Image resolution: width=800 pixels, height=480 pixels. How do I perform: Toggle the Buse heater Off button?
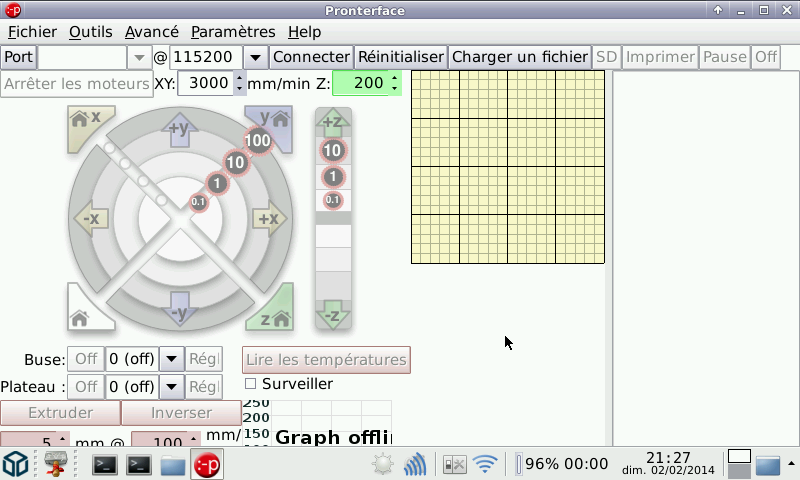[x=86, y=359]
